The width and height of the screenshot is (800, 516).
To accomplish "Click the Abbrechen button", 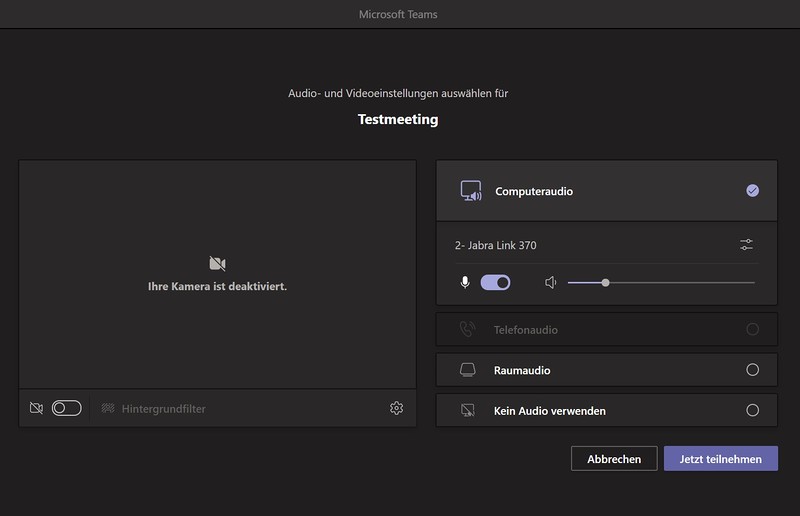I will pos(614,459).
